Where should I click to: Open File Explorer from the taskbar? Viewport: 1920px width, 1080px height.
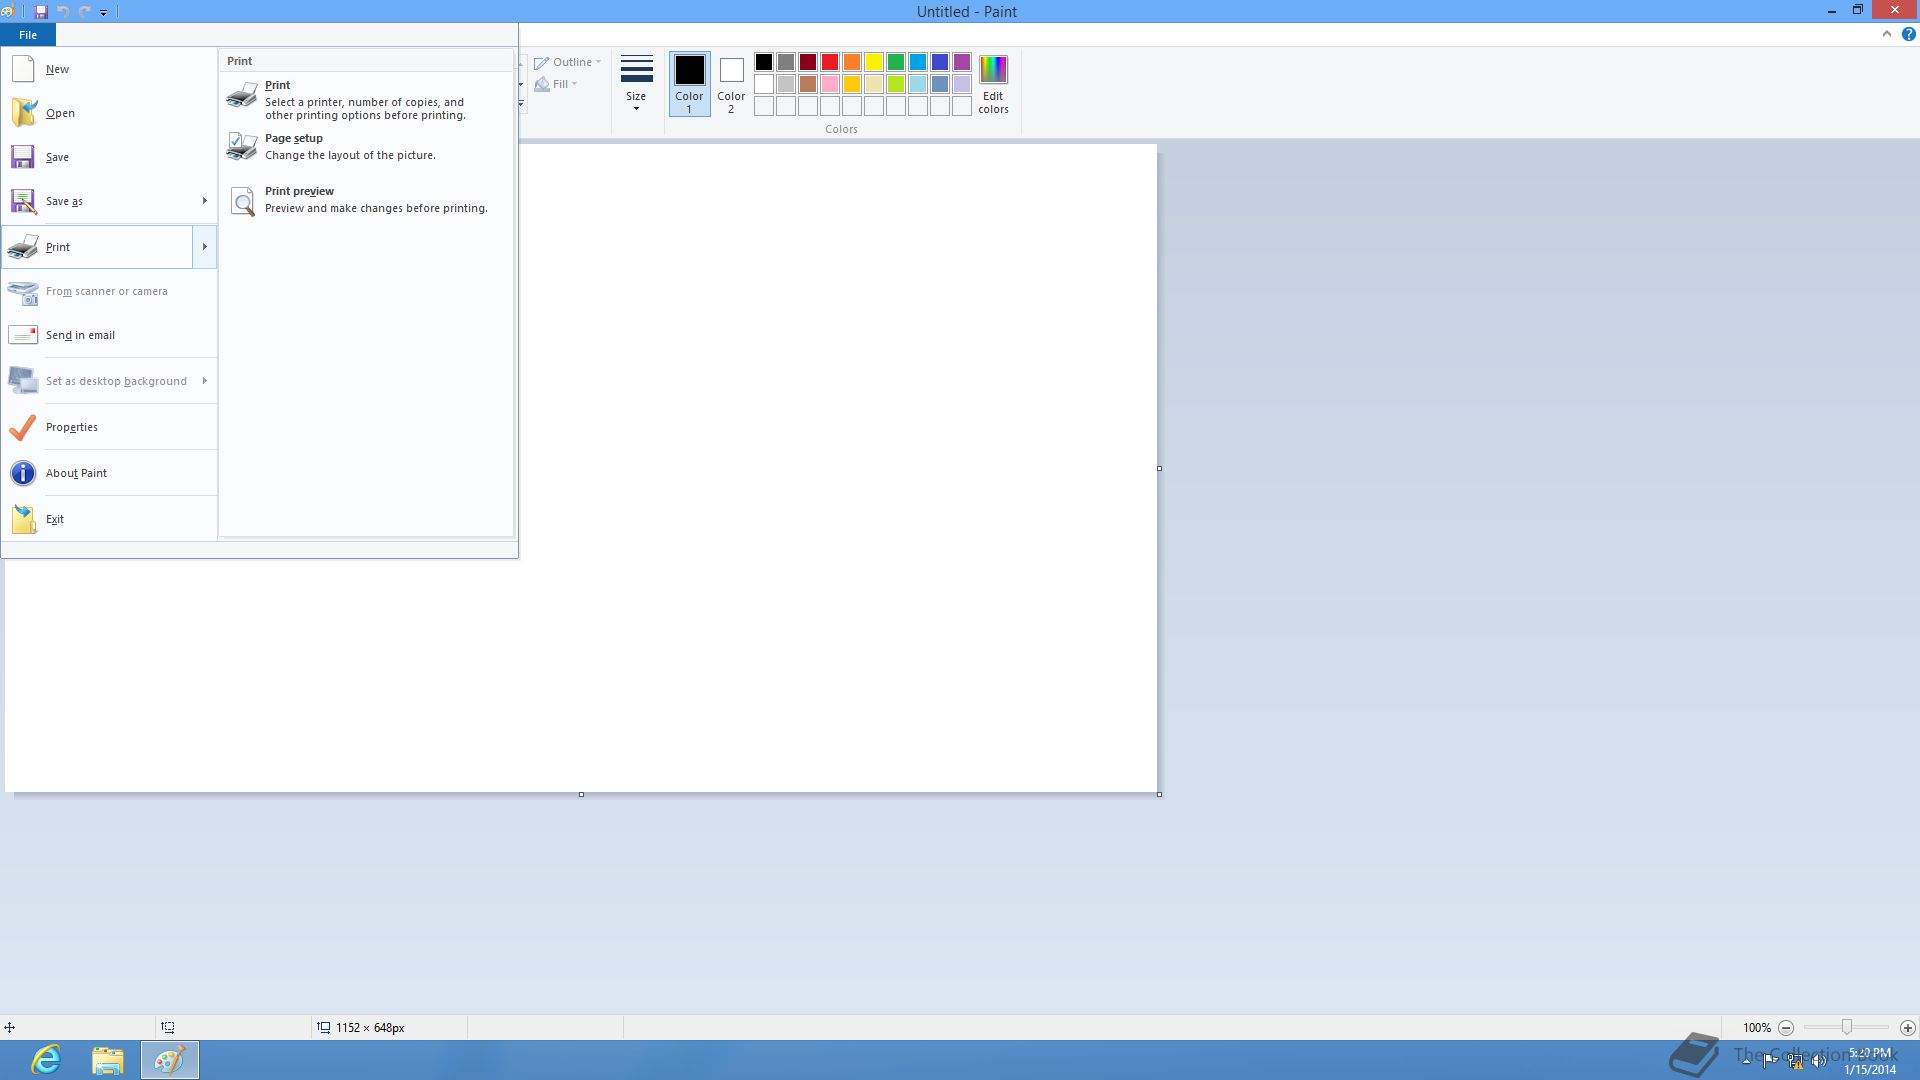coord(108,1060)
